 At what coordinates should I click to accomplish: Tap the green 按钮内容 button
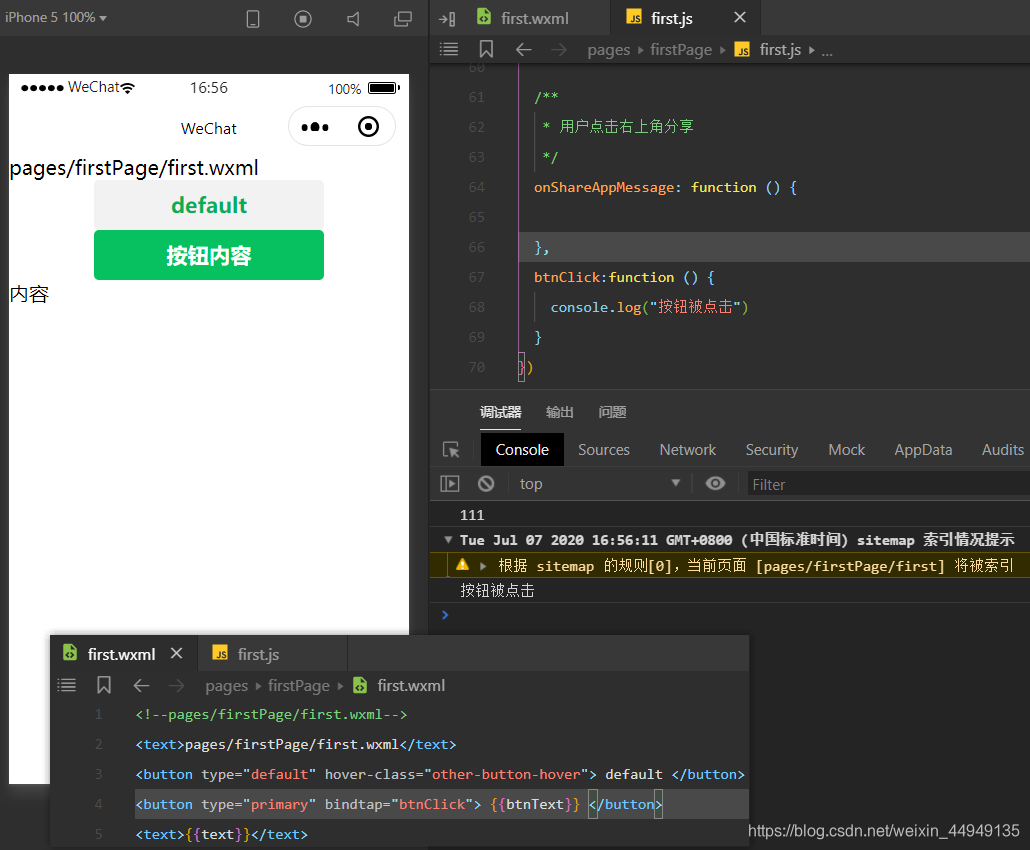click(x=209, y=255)
